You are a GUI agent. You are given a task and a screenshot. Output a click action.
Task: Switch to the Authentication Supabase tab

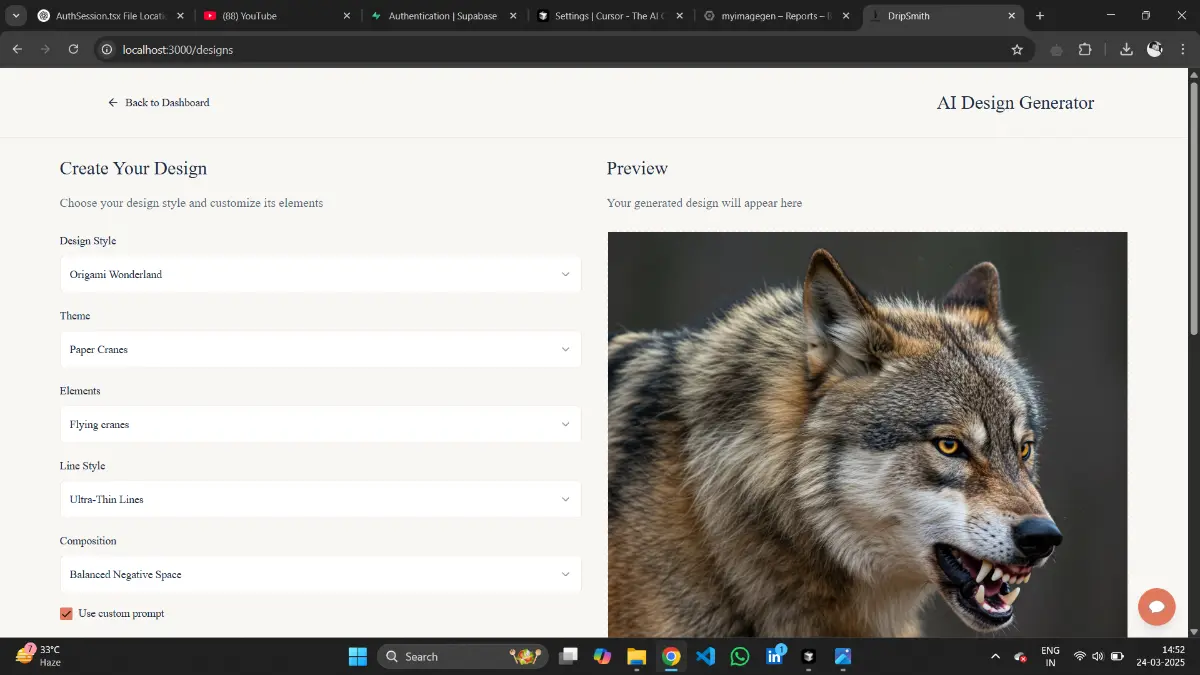[440, 16]
